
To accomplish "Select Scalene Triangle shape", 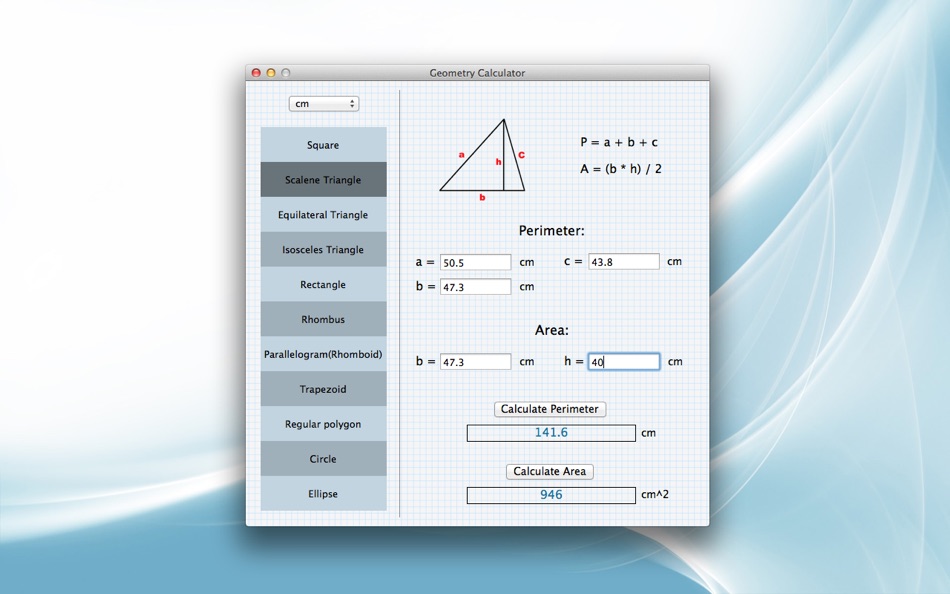I will 323,180.
